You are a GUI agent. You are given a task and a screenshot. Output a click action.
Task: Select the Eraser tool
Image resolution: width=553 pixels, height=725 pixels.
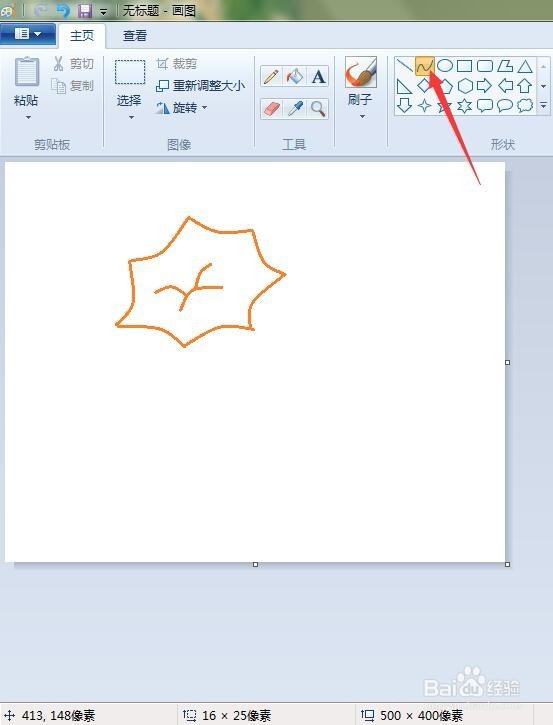[271, 109]
